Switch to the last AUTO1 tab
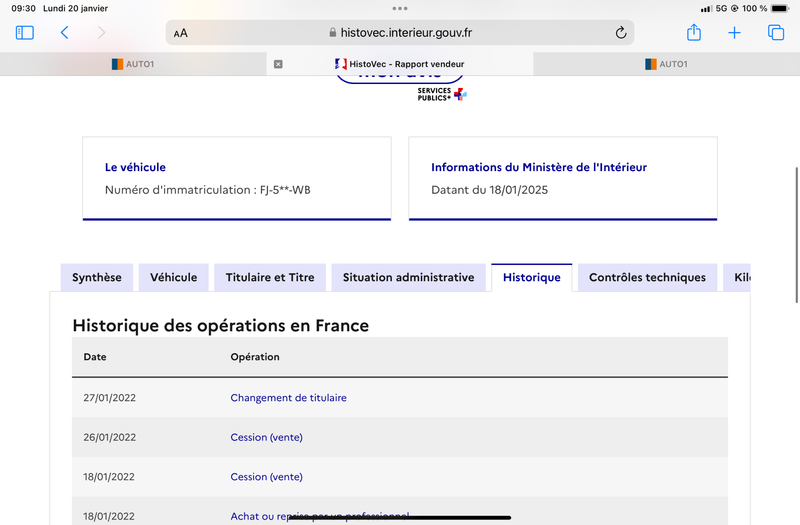This screenshot has width=800, height=525. pyautogui.click(x=666, y=64)
